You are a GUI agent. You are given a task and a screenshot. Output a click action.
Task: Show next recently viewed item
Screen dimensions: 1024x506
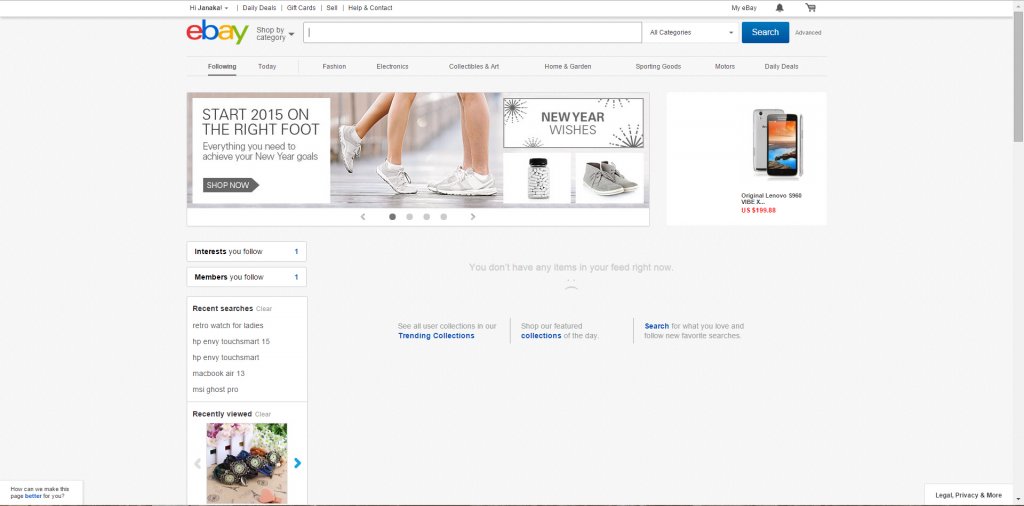click(x=297, y=463)
